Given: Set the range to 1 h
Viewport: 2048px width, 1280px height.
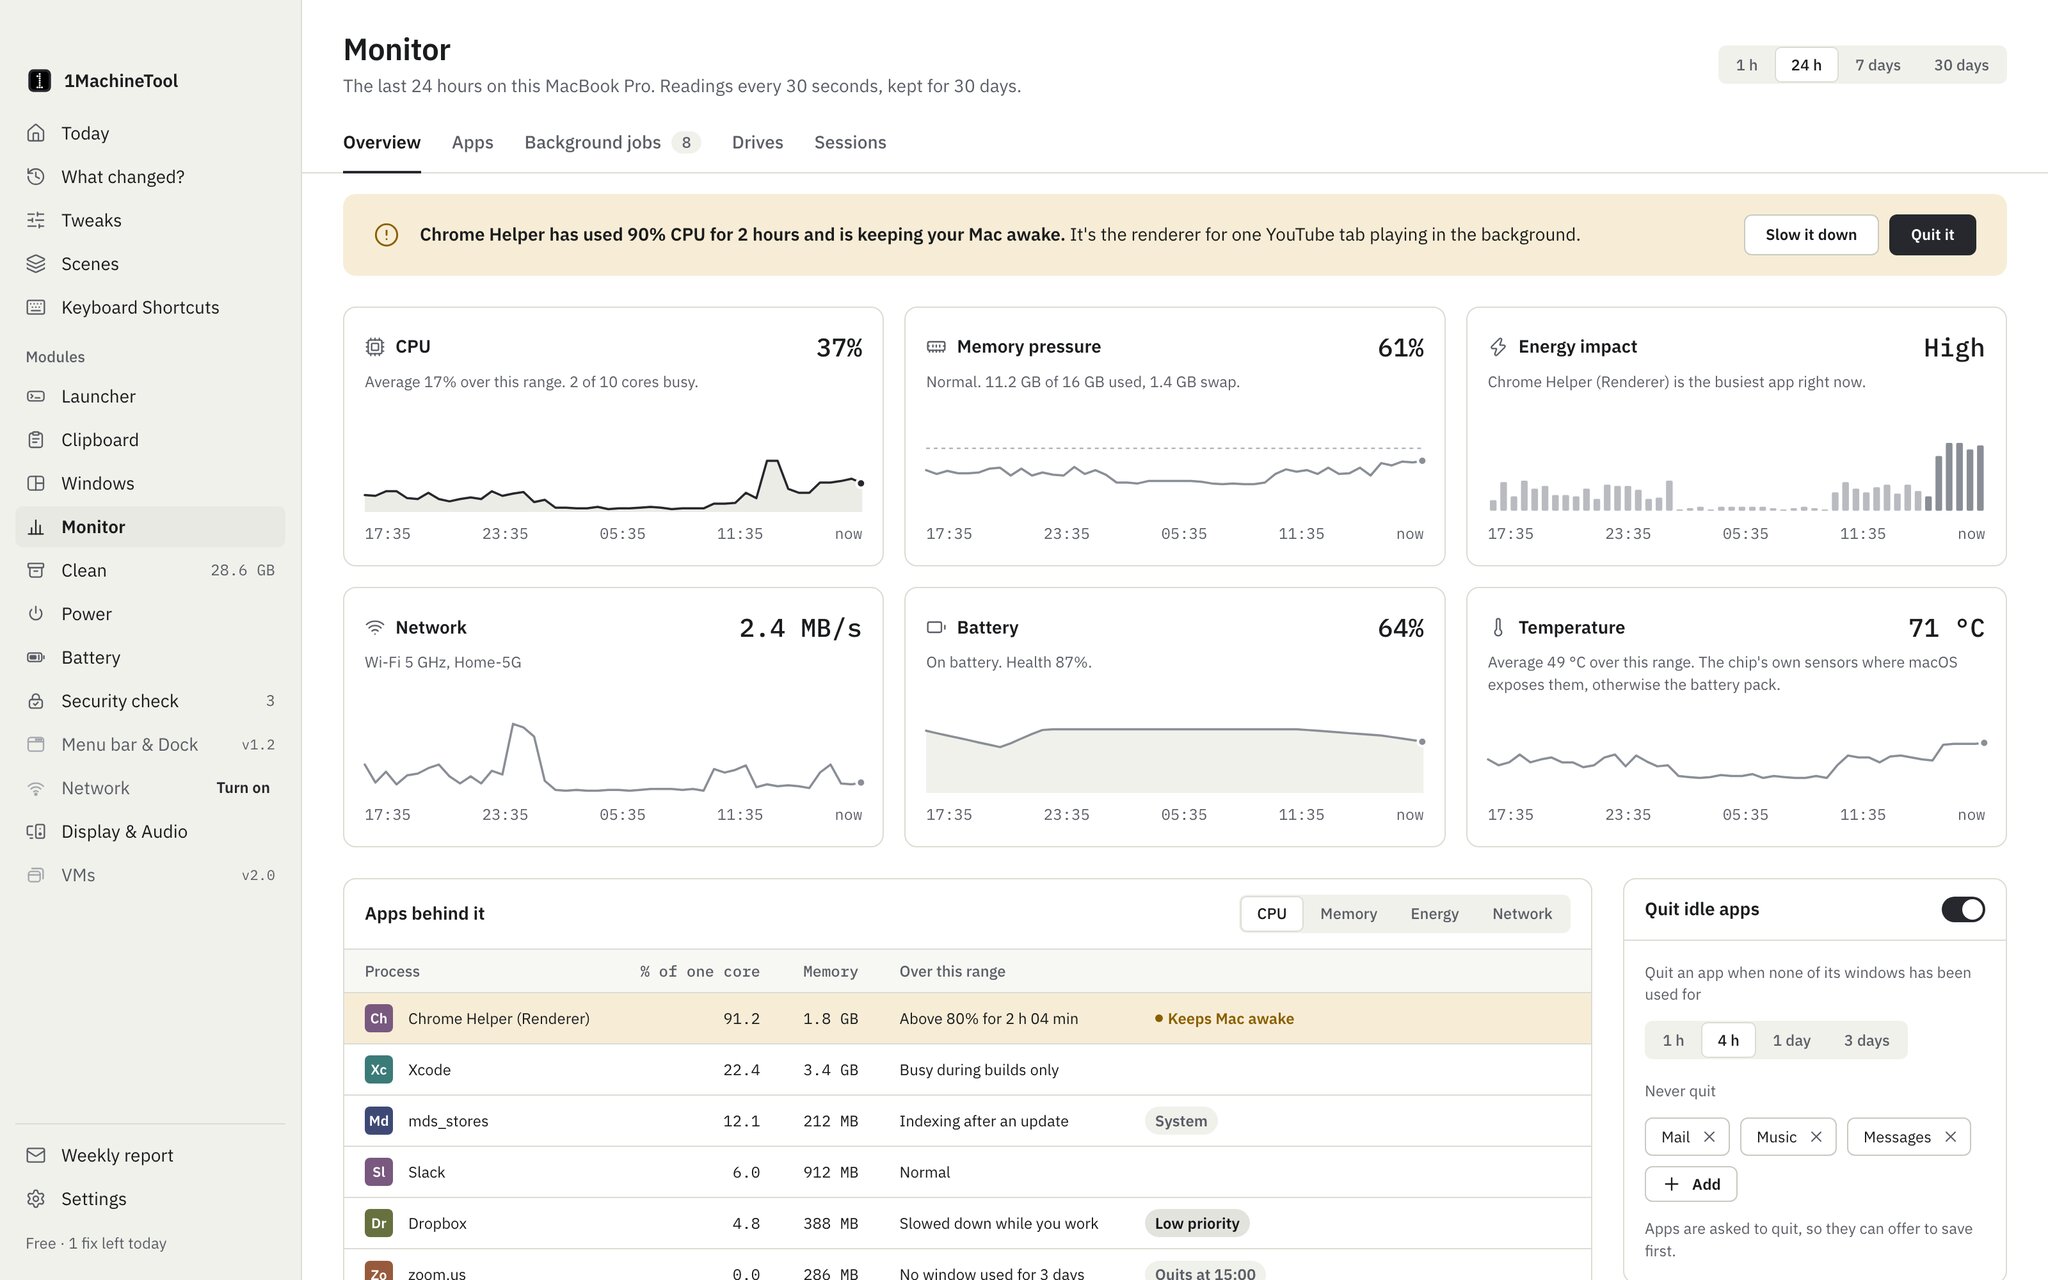Looking at the screenshot, I should click(x=1747, y=65).
